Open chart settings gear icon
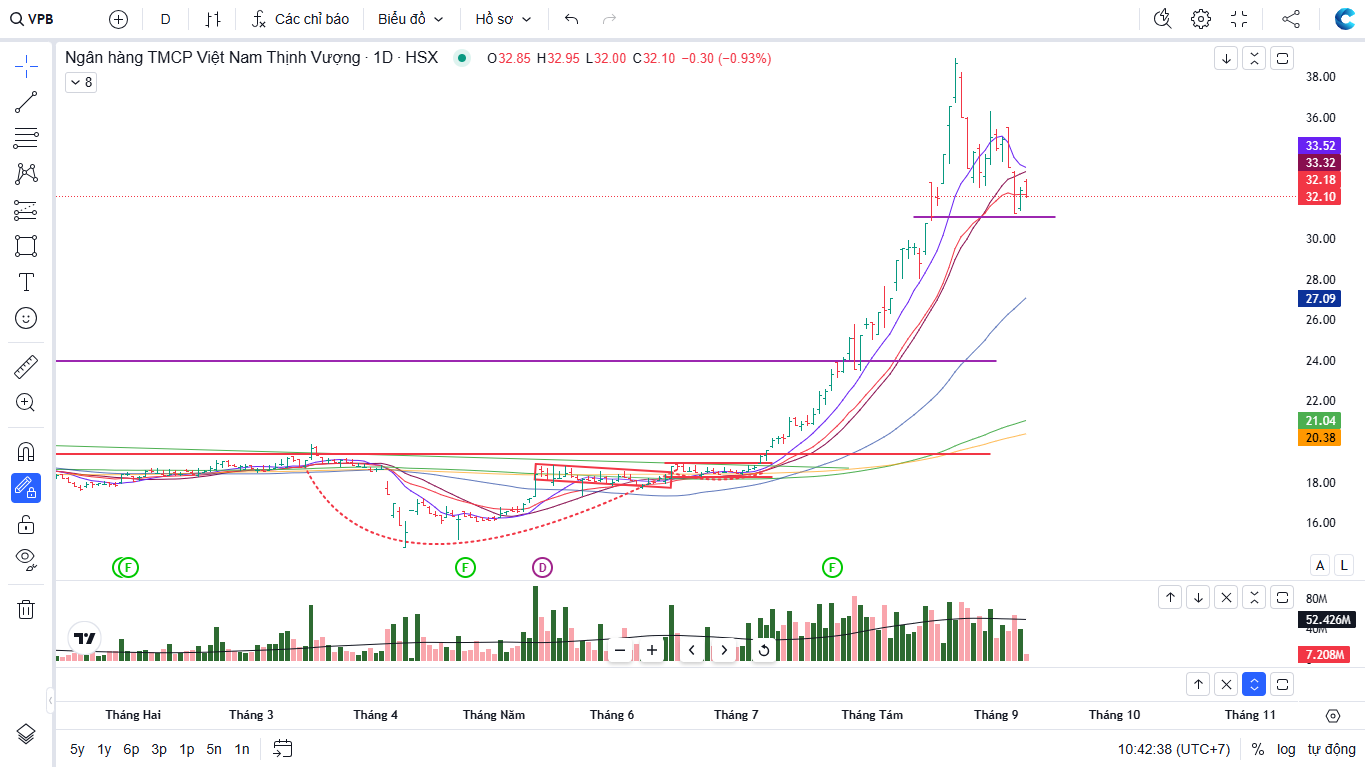The image size is (1365, 767). pyautogui.click(x=1201, y=19)
